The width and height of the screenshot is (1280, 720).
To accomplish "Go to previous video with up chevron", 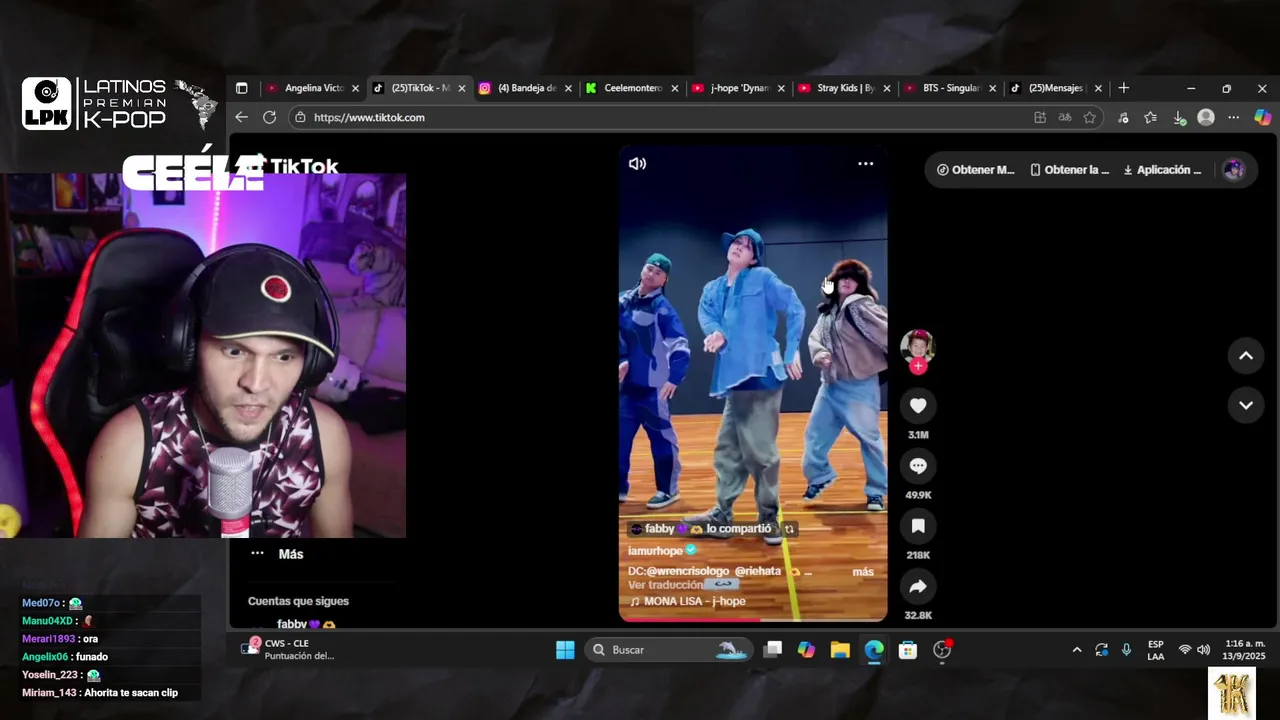I will (1246, 355).
